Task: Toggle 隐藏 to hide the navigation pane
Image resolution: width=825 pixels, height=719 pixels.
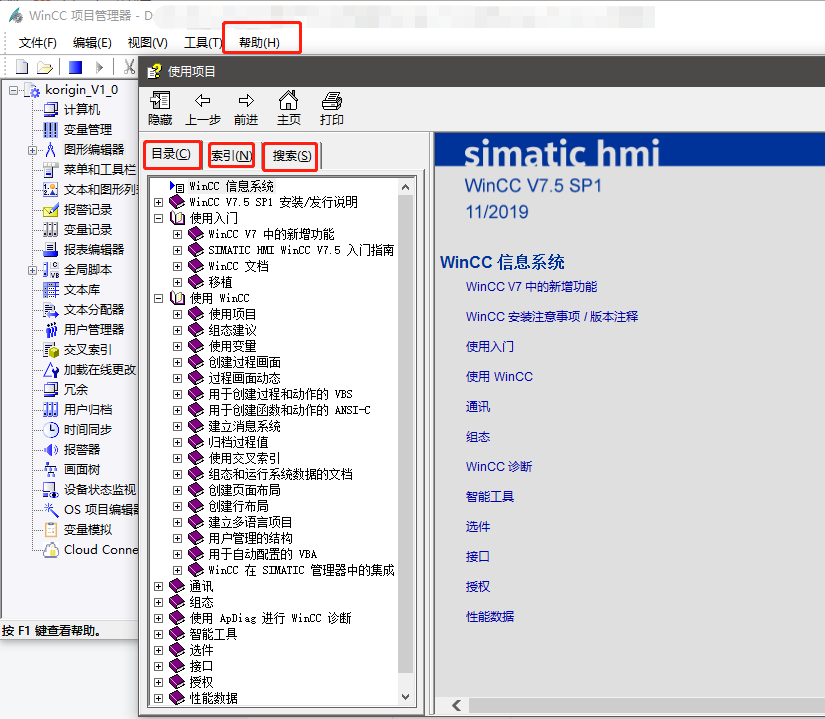Action: tap(160, 105)
